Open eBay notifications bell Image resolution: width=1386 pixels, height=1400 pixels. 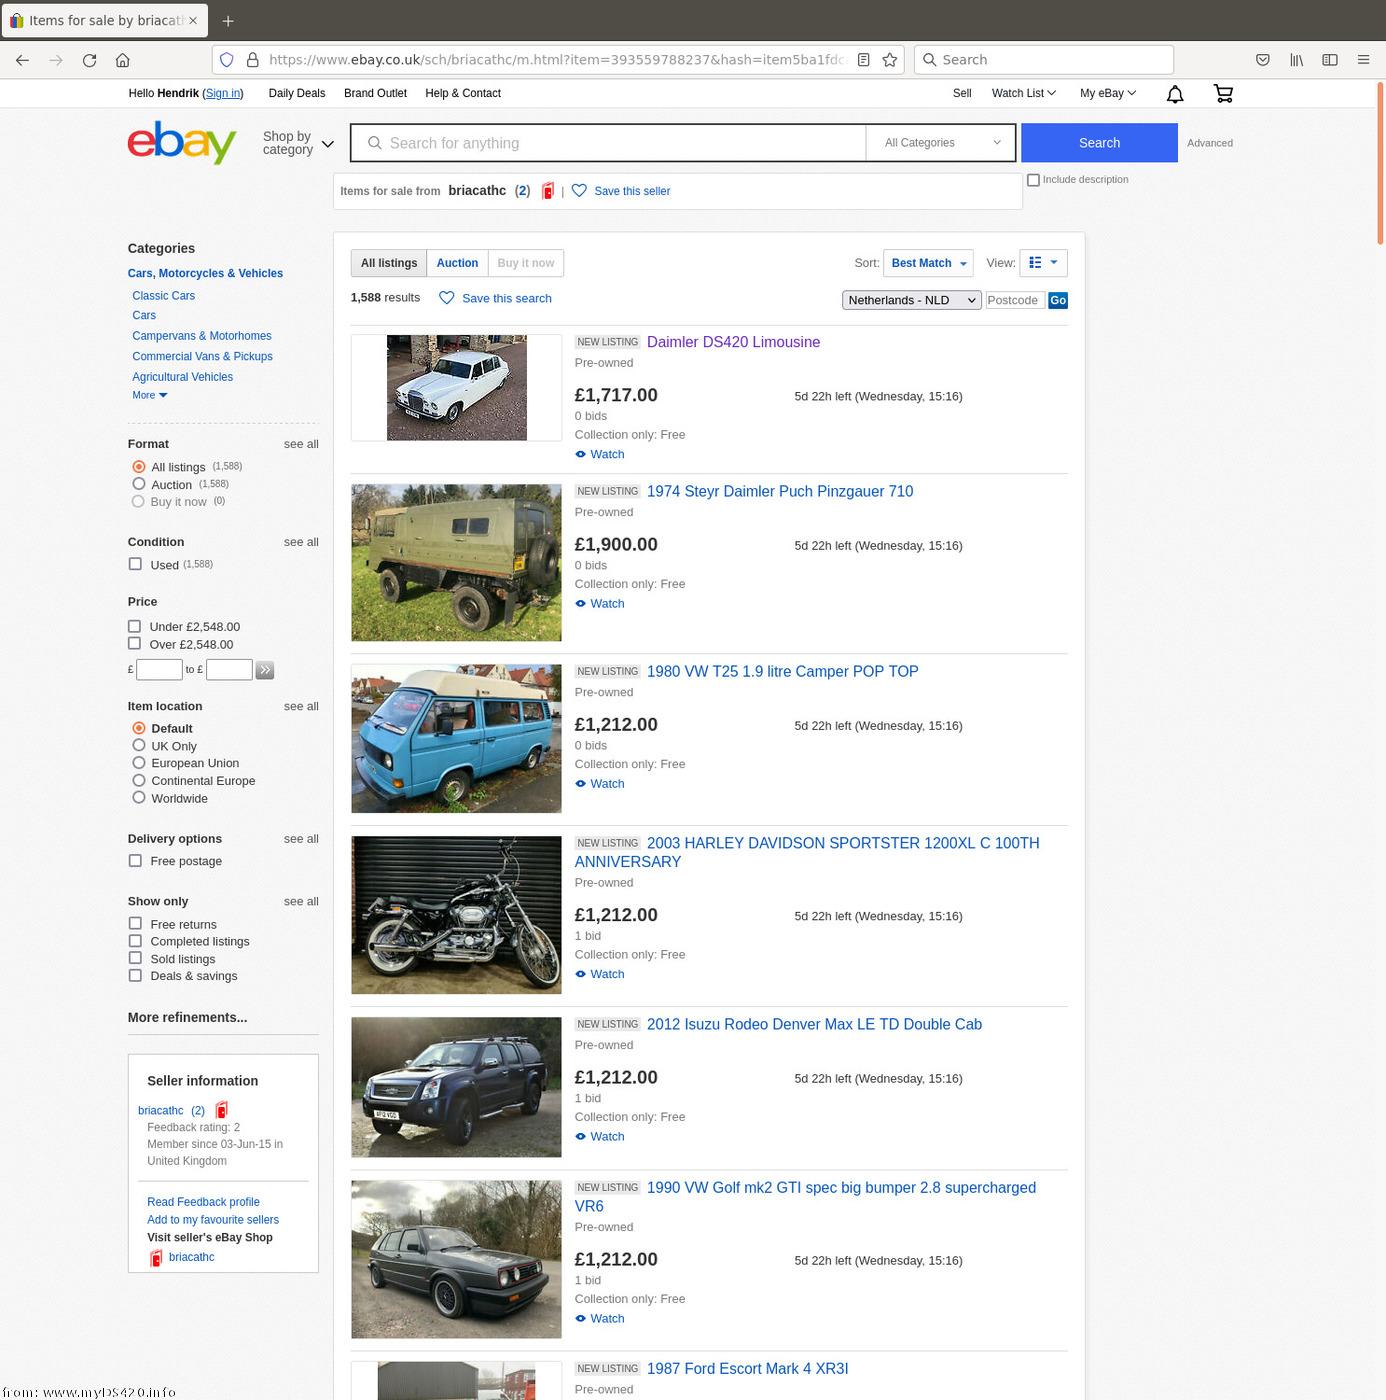1175,93
